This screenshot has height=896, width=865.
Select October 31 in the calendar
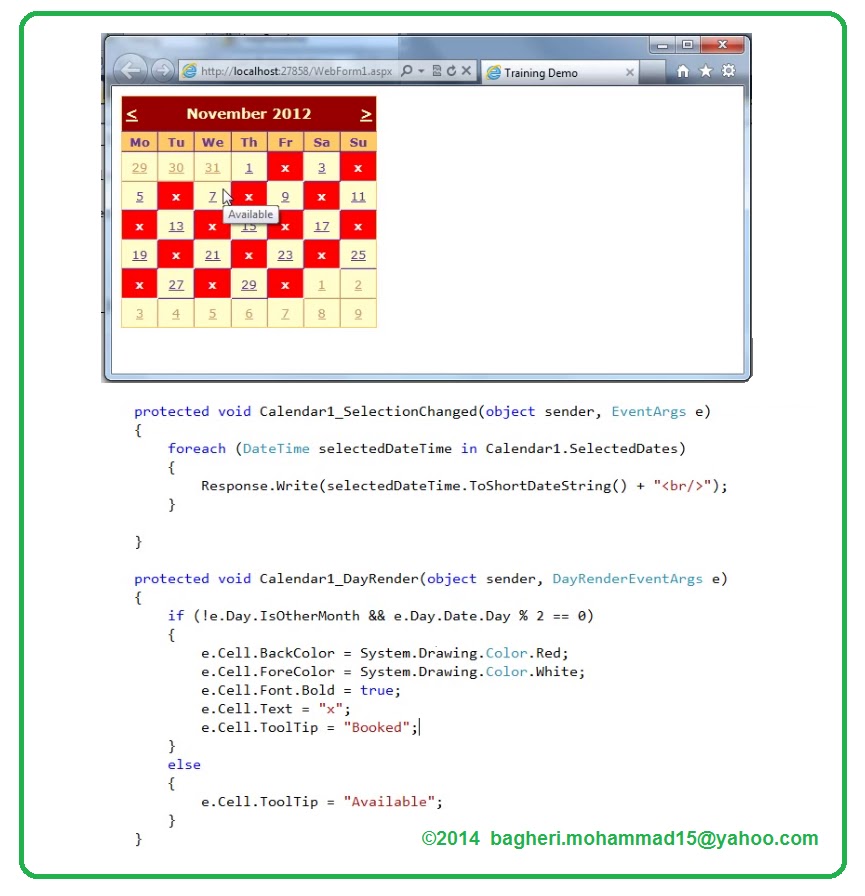213,167
